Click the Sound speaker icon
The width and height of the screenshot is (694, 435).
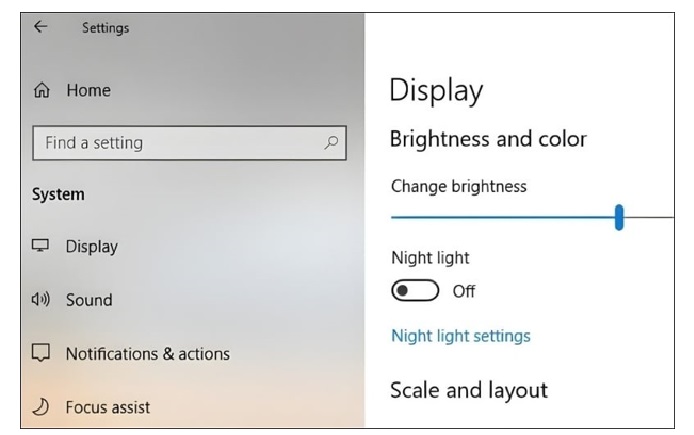[x=42, y=300]
